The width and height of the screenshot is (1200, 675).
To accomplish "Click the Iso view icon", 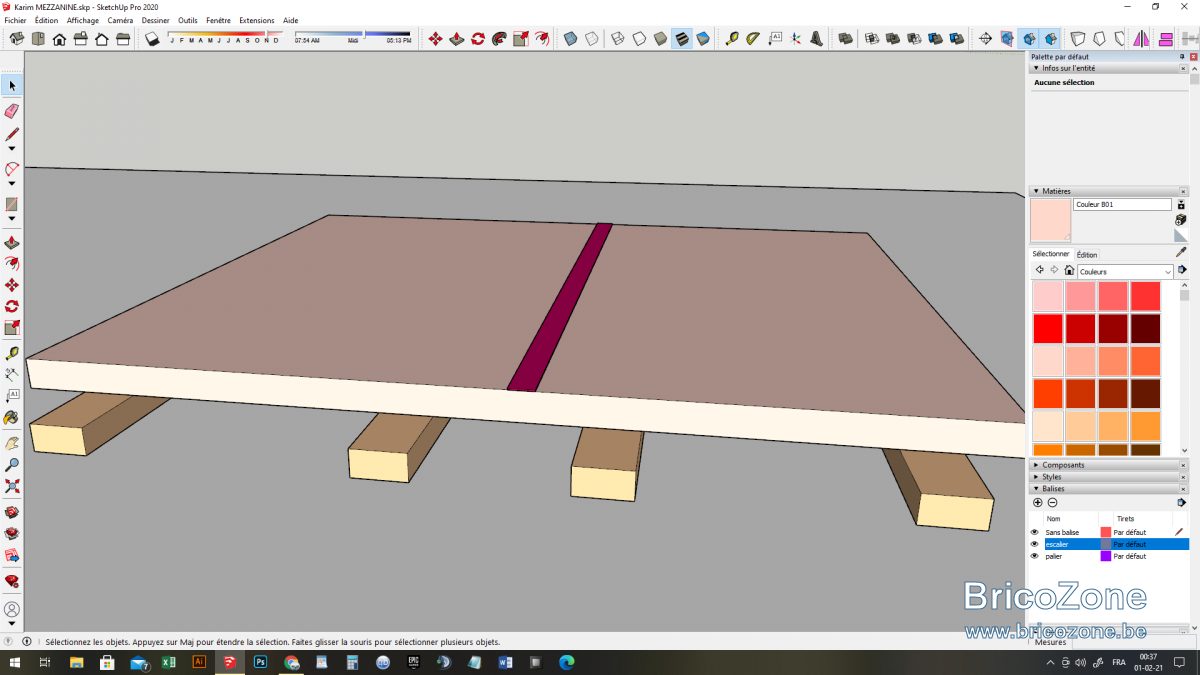I will pyautogui.click(x=16, y=39).
